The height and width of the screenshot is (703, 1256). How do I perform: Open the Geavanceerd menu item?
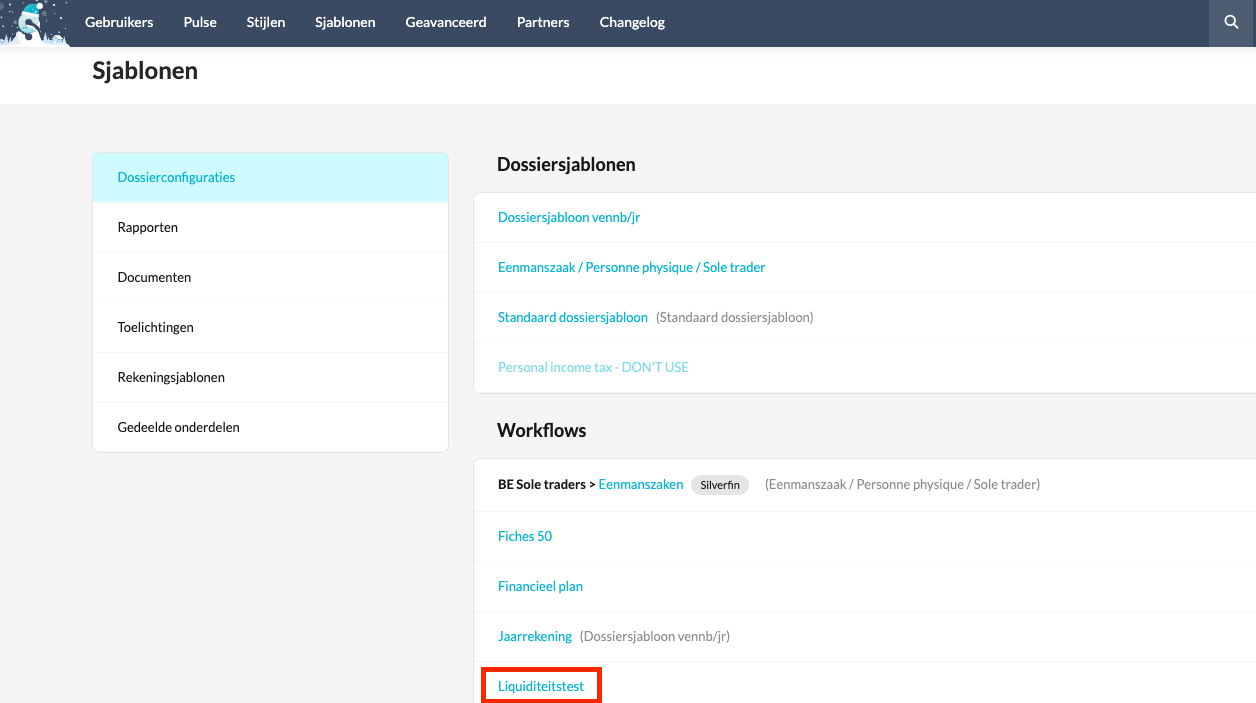446,22
